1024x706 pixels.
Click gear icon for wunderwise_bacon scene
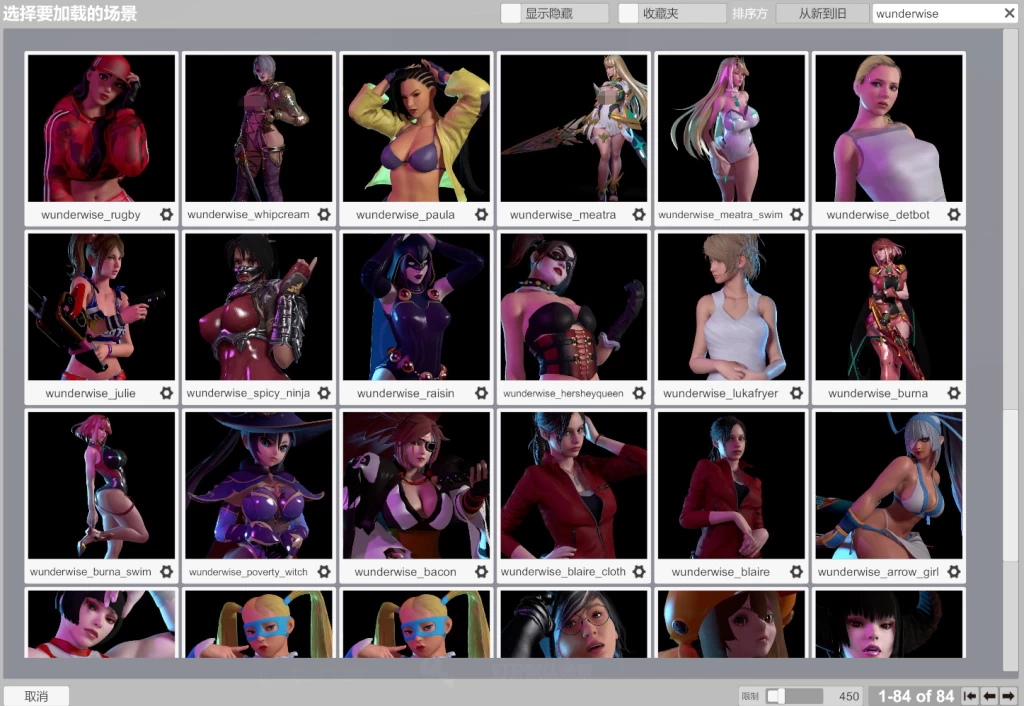(481, 572)
